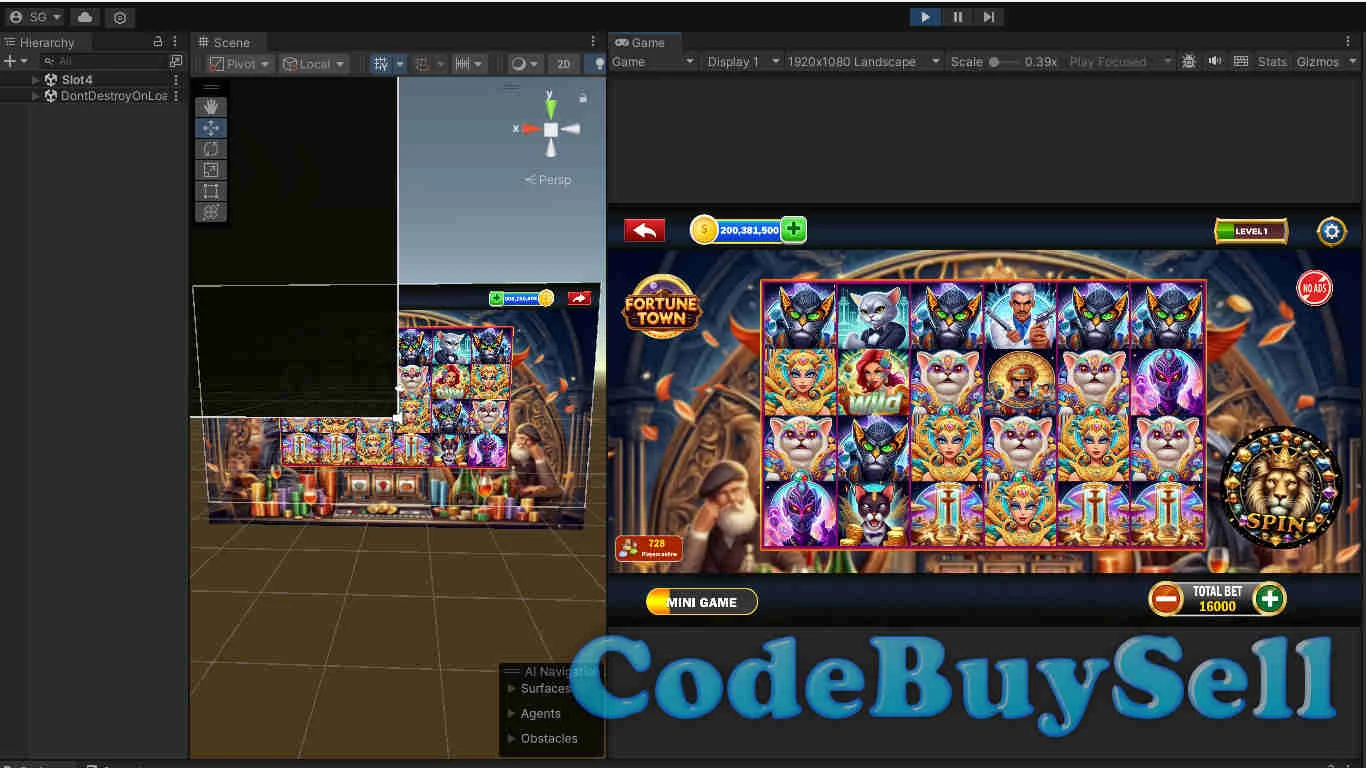Toggle 2D view in Scene
The image size is (1366, 768).
coord(563,63)
